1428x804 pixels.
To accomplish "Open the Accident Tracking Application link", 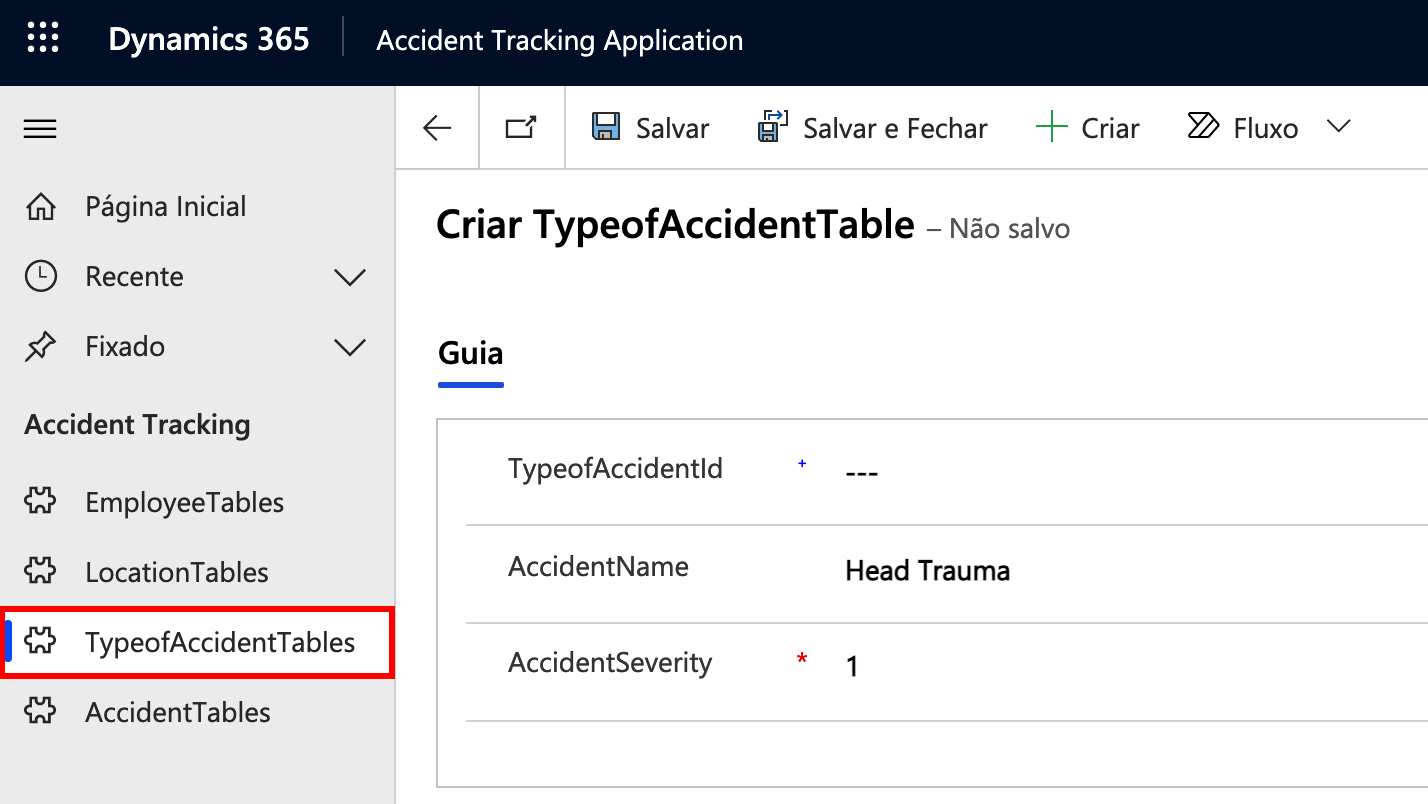I will [559, 42].
